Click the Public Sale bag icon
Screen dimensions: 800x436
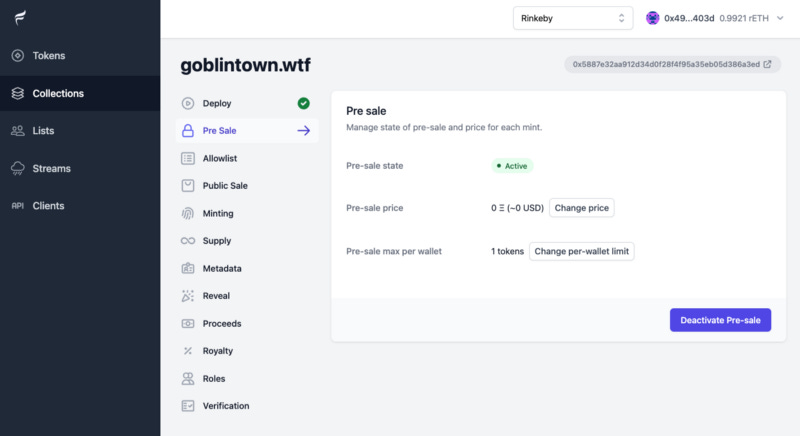click(x=188, y=186)
